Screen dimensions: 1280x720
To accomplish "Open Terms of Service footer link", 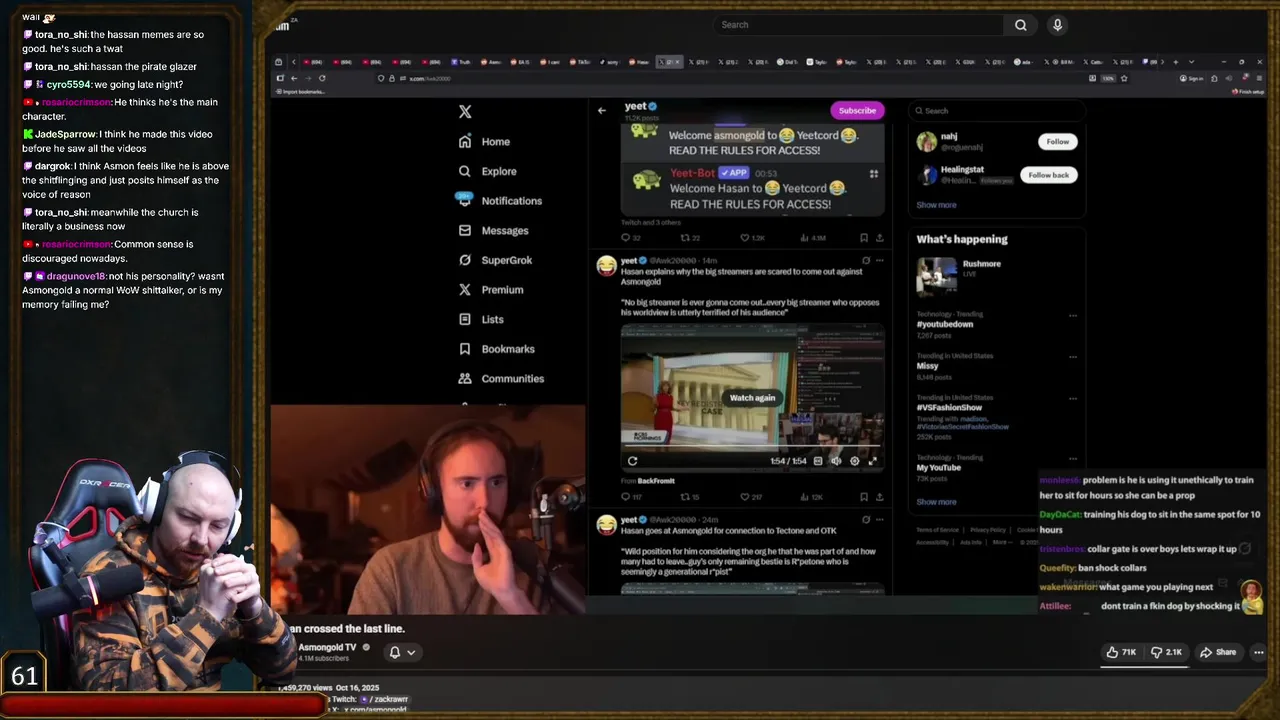I will point(937,530).
